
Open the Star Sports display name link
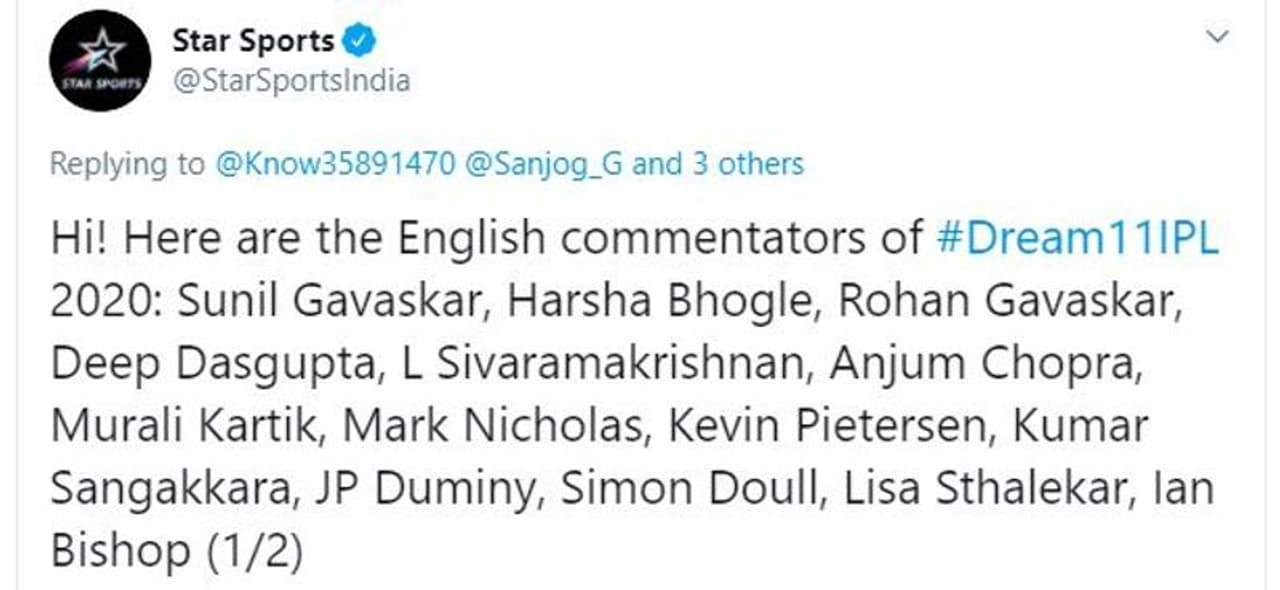[x=253, y=41]
